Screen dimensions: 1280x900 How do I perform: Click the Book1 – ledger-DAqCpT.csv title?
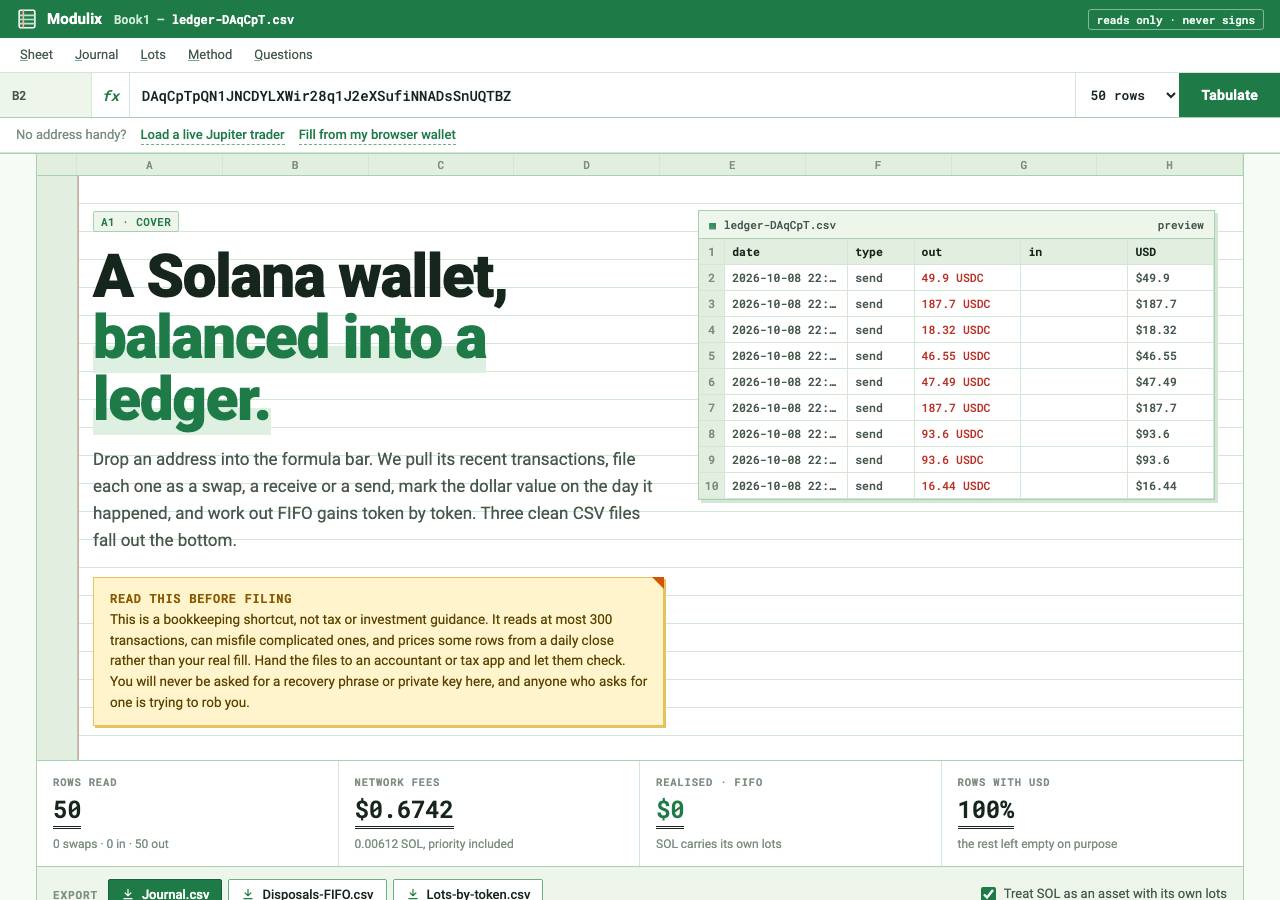pyautogui.click(x=204, y=19)
